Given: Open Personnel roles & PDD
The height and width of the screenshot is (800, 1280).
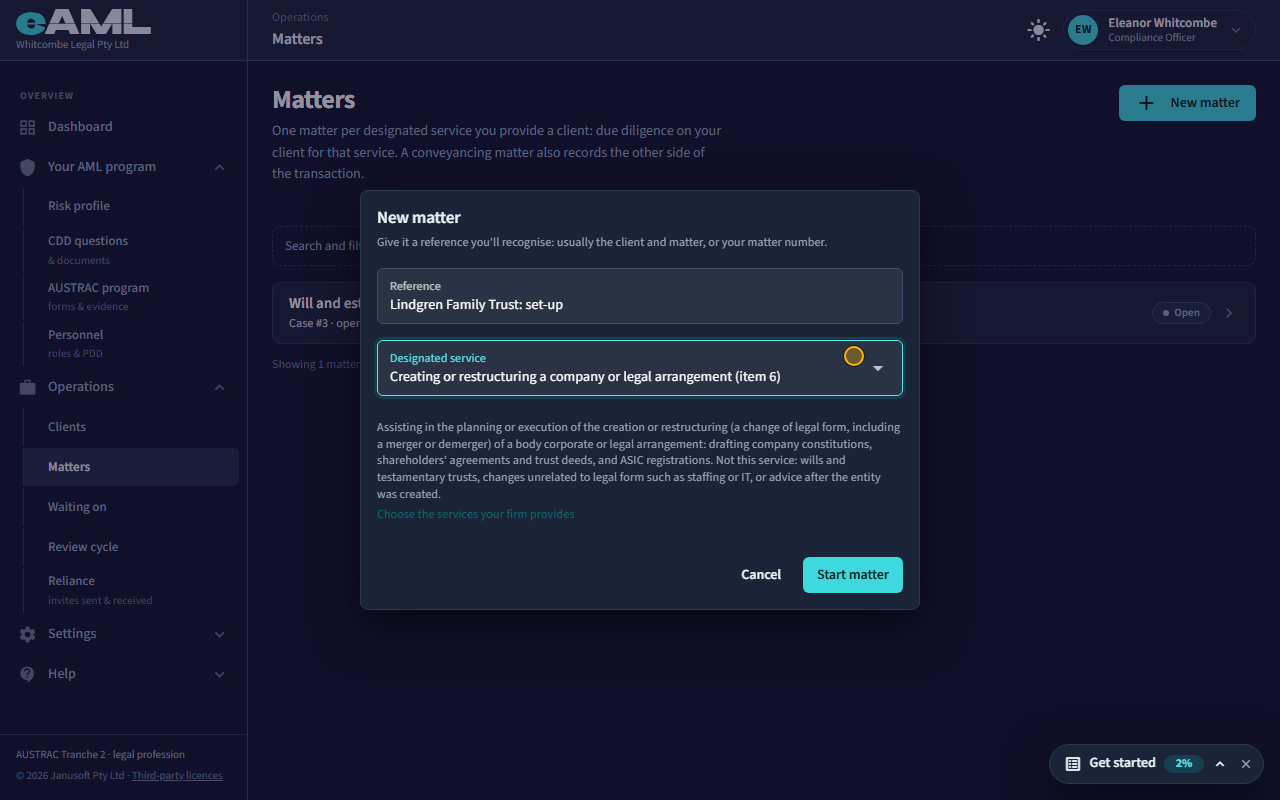Looking at the screenshot, I should click(131, 343).
